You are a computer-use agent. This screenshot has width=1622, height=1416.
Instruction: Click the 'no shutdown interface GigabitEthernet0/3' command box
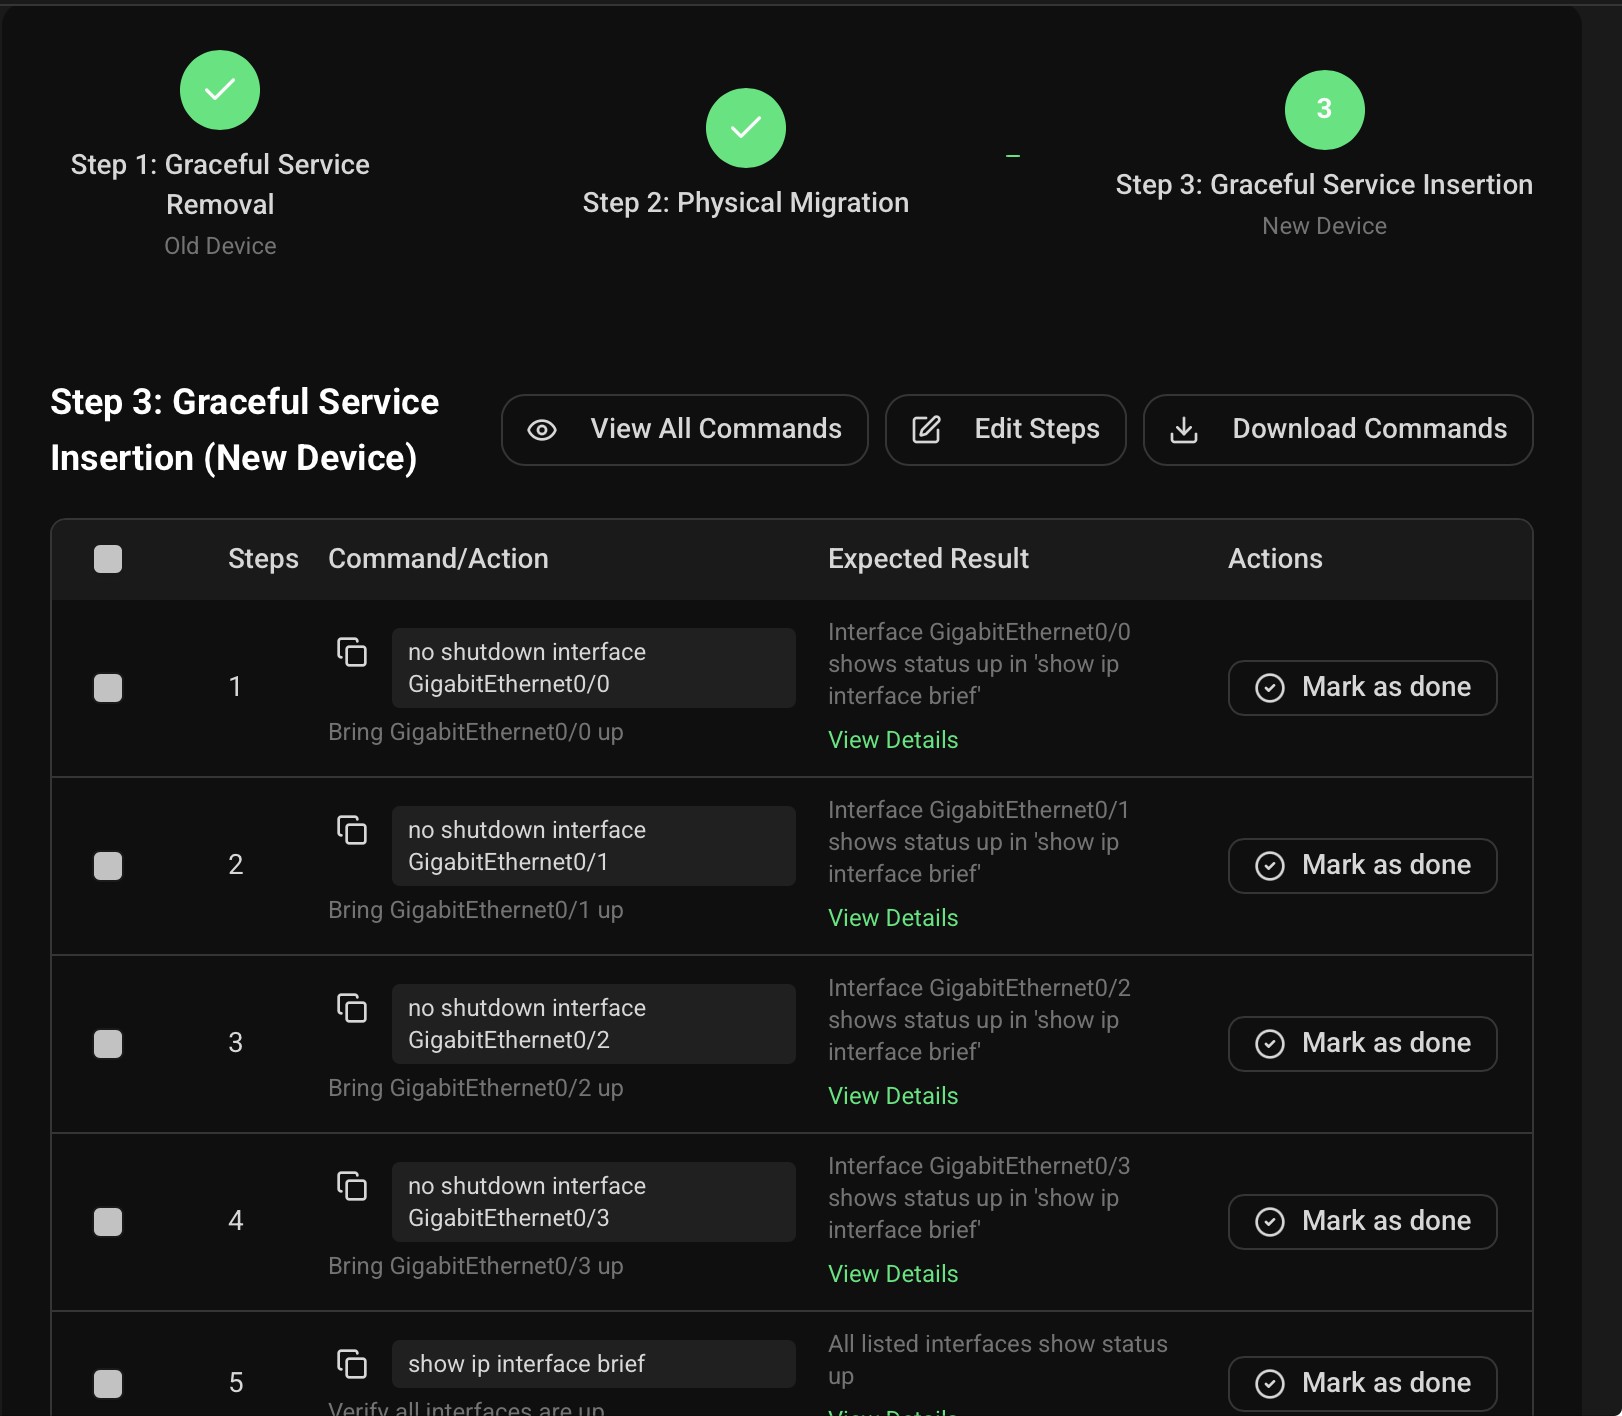[x=594, y=1202]
